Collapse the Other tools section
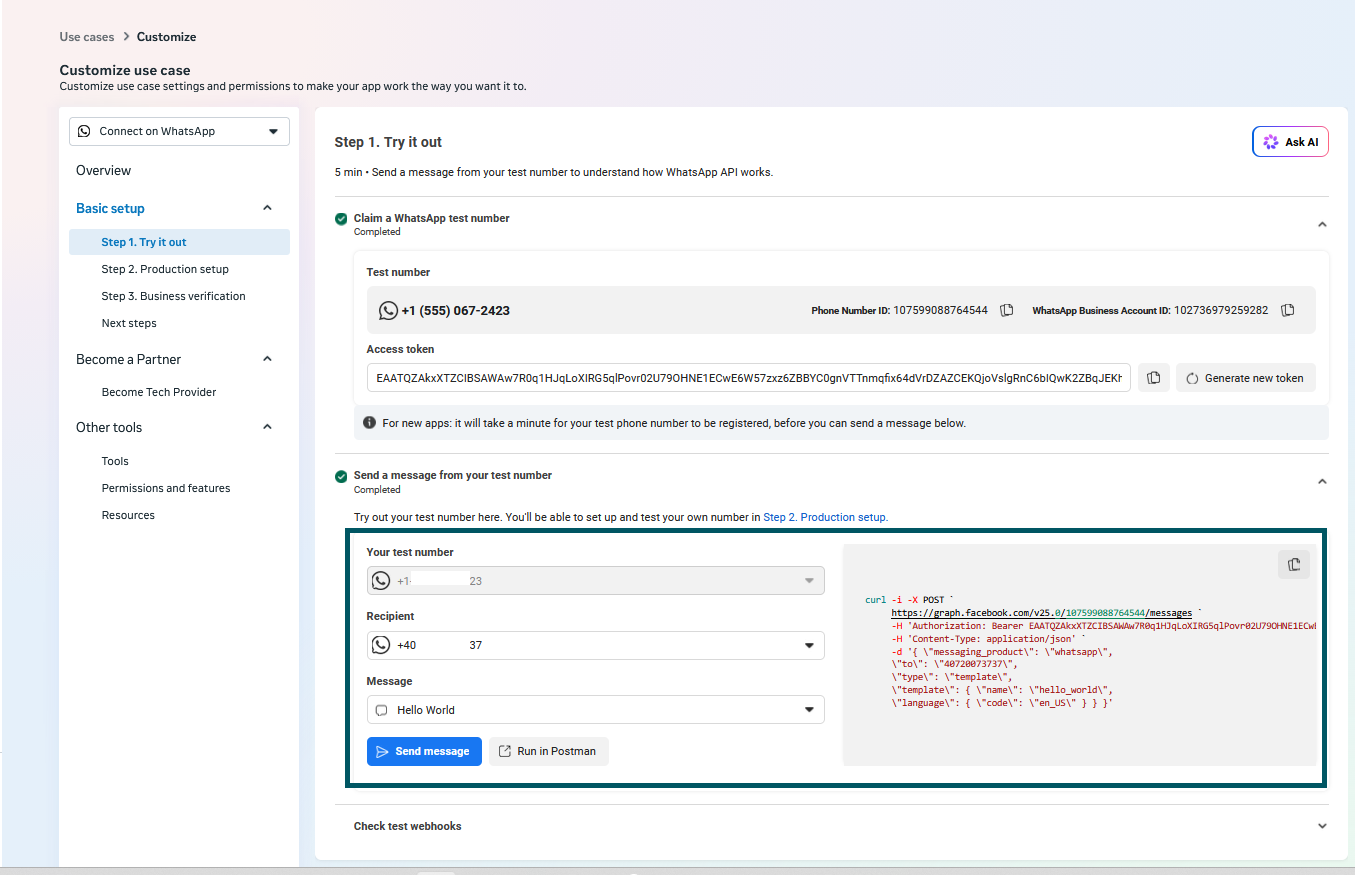The width and height of the screenshot is (1355, 875). point(267,427)
